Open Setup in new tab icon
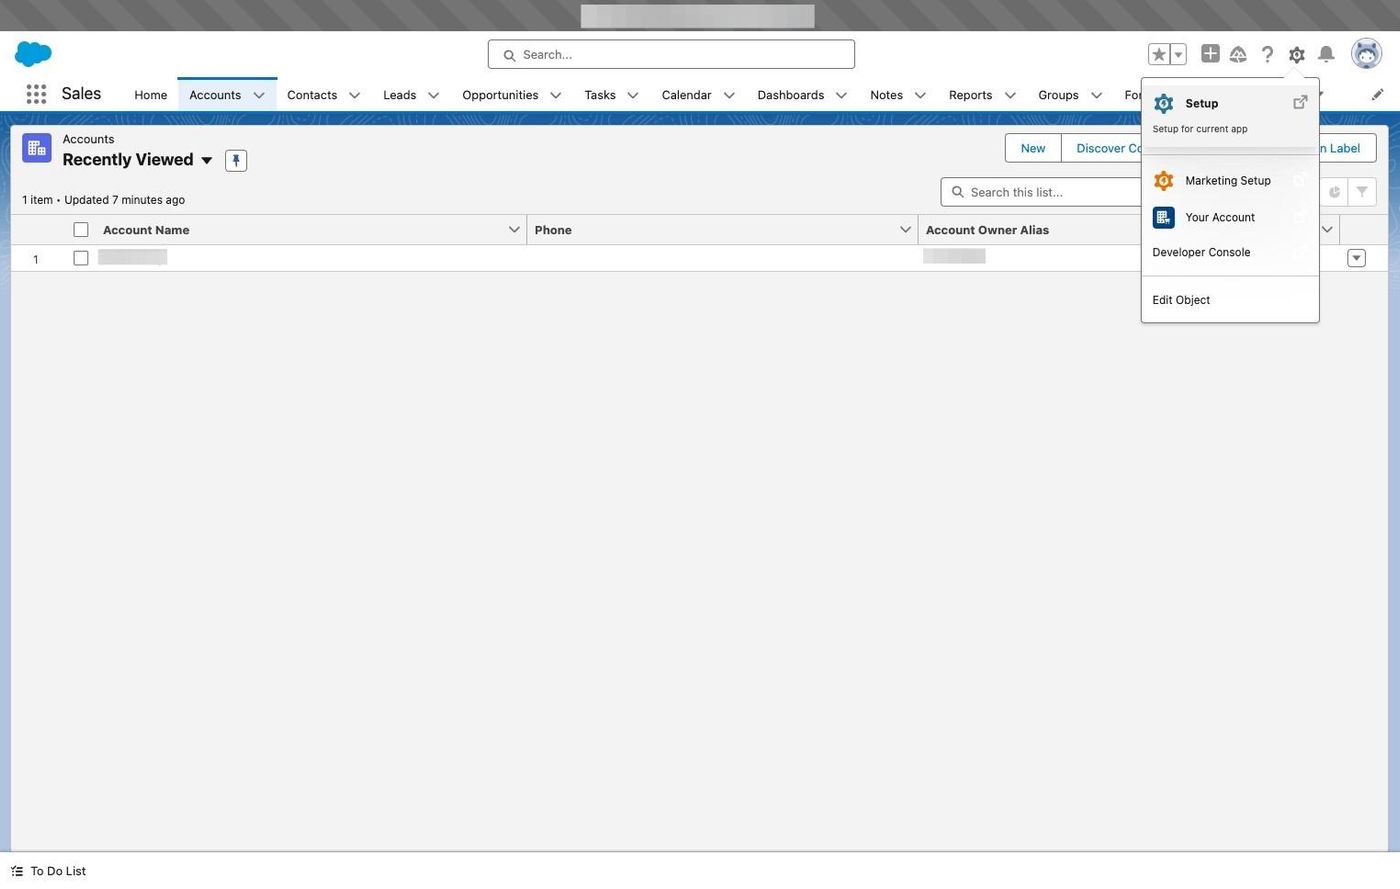The image size is (1400, 889). click(1300, 102)
